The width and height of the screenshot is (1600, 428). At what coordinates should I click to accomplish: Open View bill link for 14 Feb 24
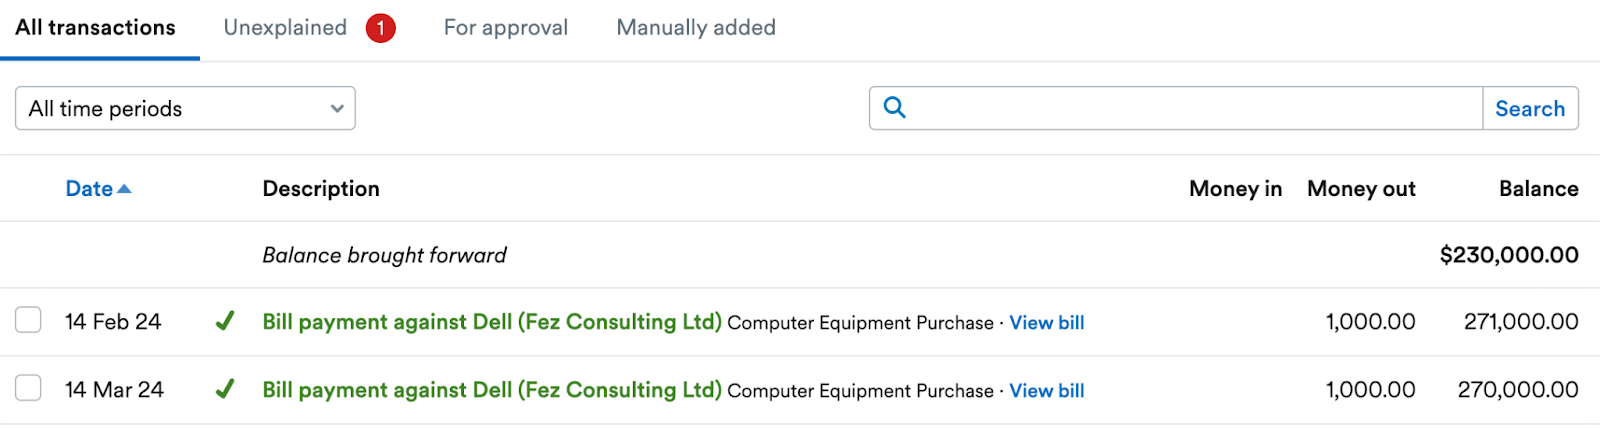[x=1047, y=323]
